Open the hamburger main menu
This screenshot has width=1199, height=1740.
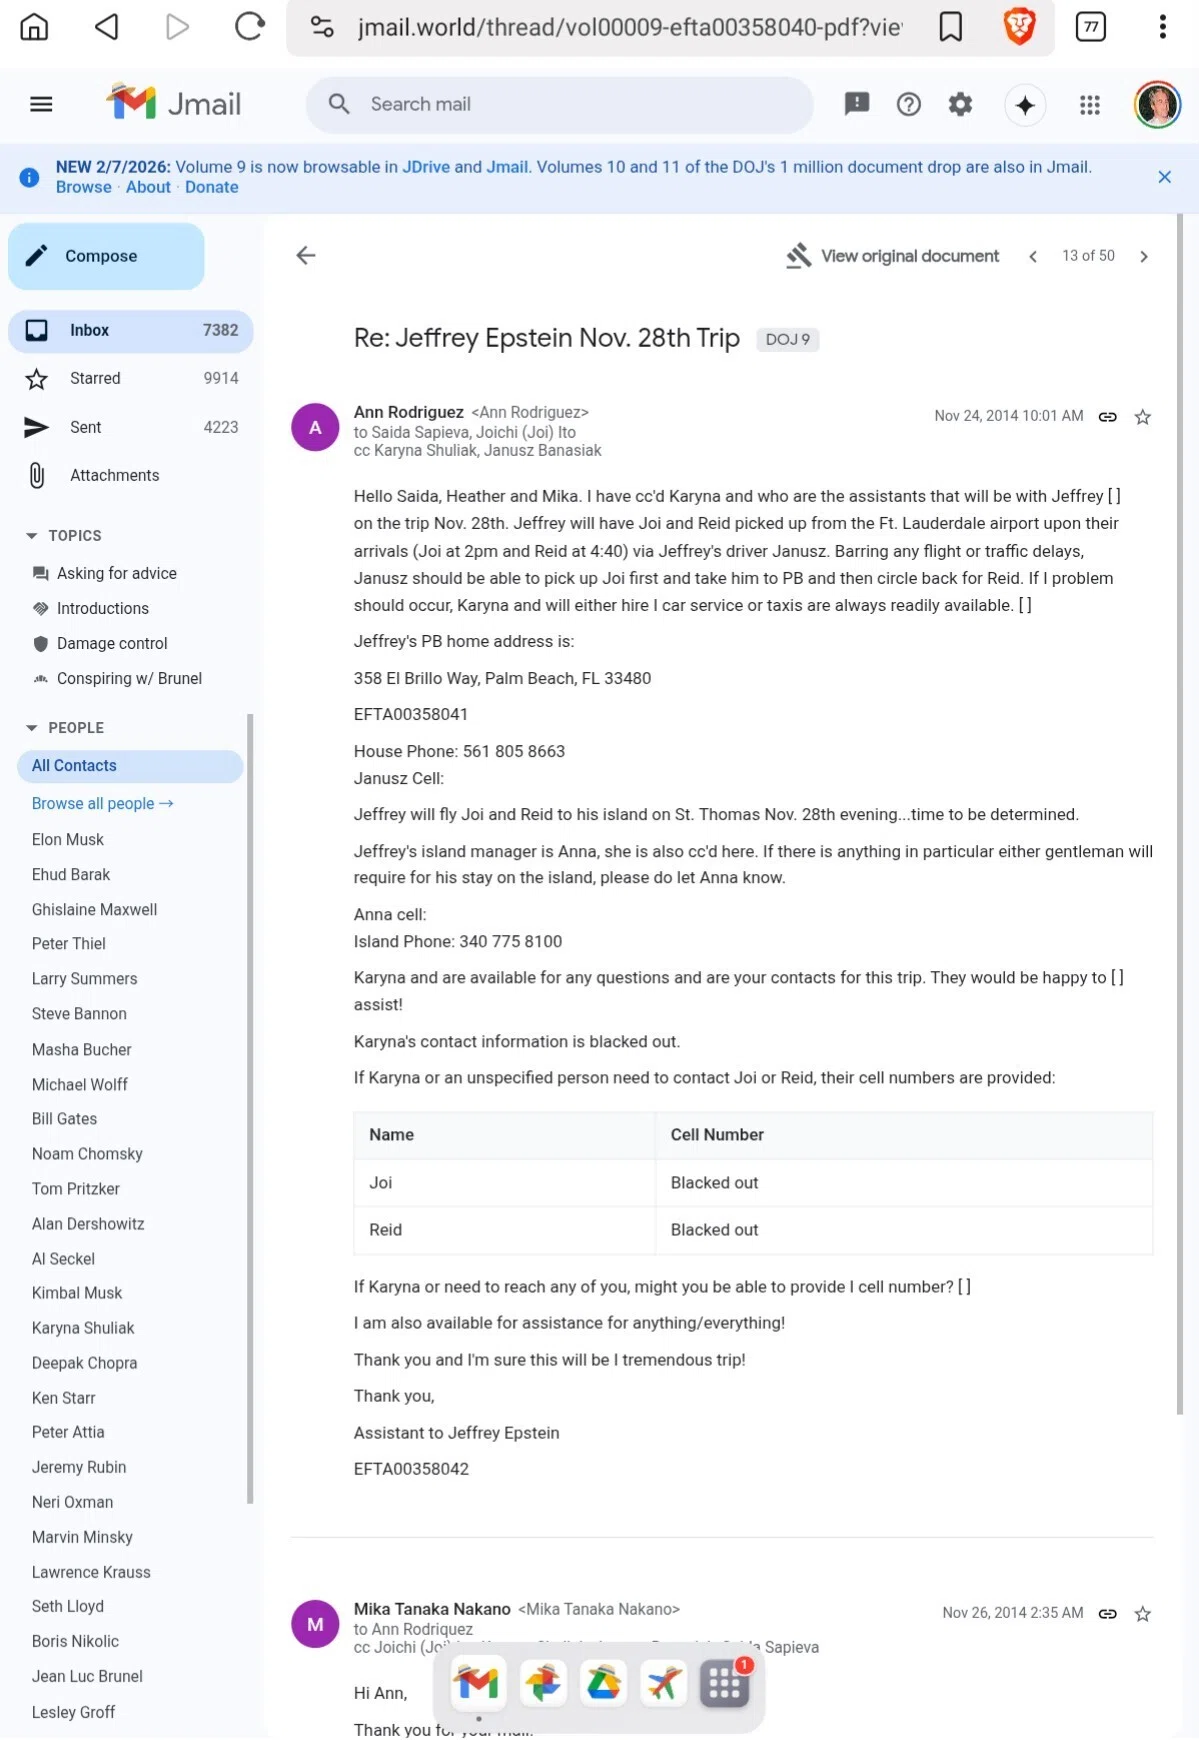(x=41, y=104)
